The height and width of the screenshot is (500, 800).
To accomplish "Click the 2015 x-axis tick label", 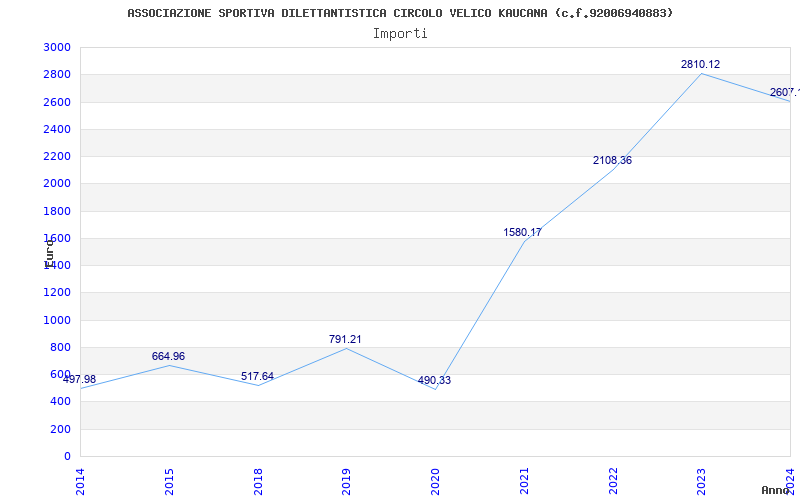I will click(169, 482).
